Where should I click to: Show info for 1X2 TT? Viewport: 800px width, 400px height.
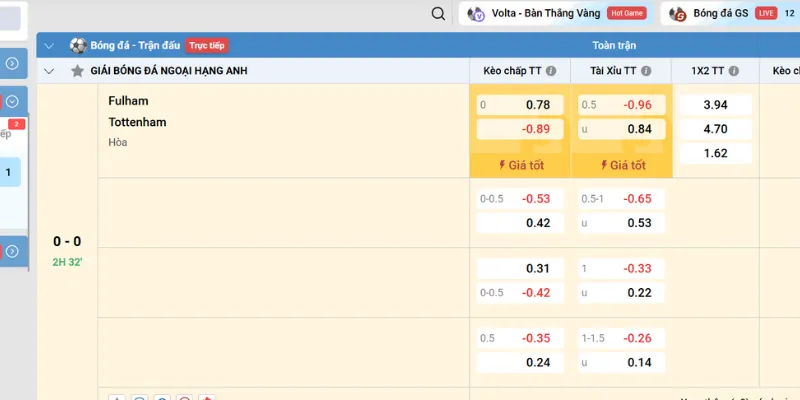pyautogui.click(x=734, y=71)
